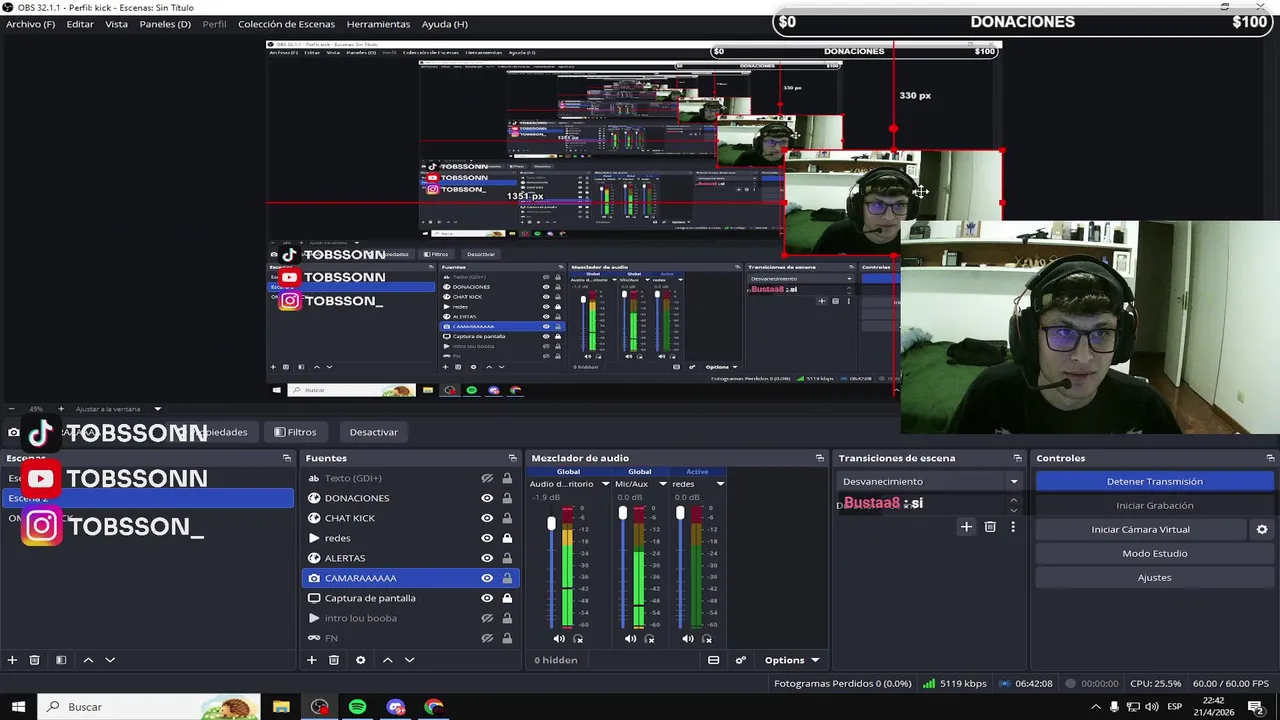
Task: Hide the CAMARAAAAAA source
Action: [487, 578]
